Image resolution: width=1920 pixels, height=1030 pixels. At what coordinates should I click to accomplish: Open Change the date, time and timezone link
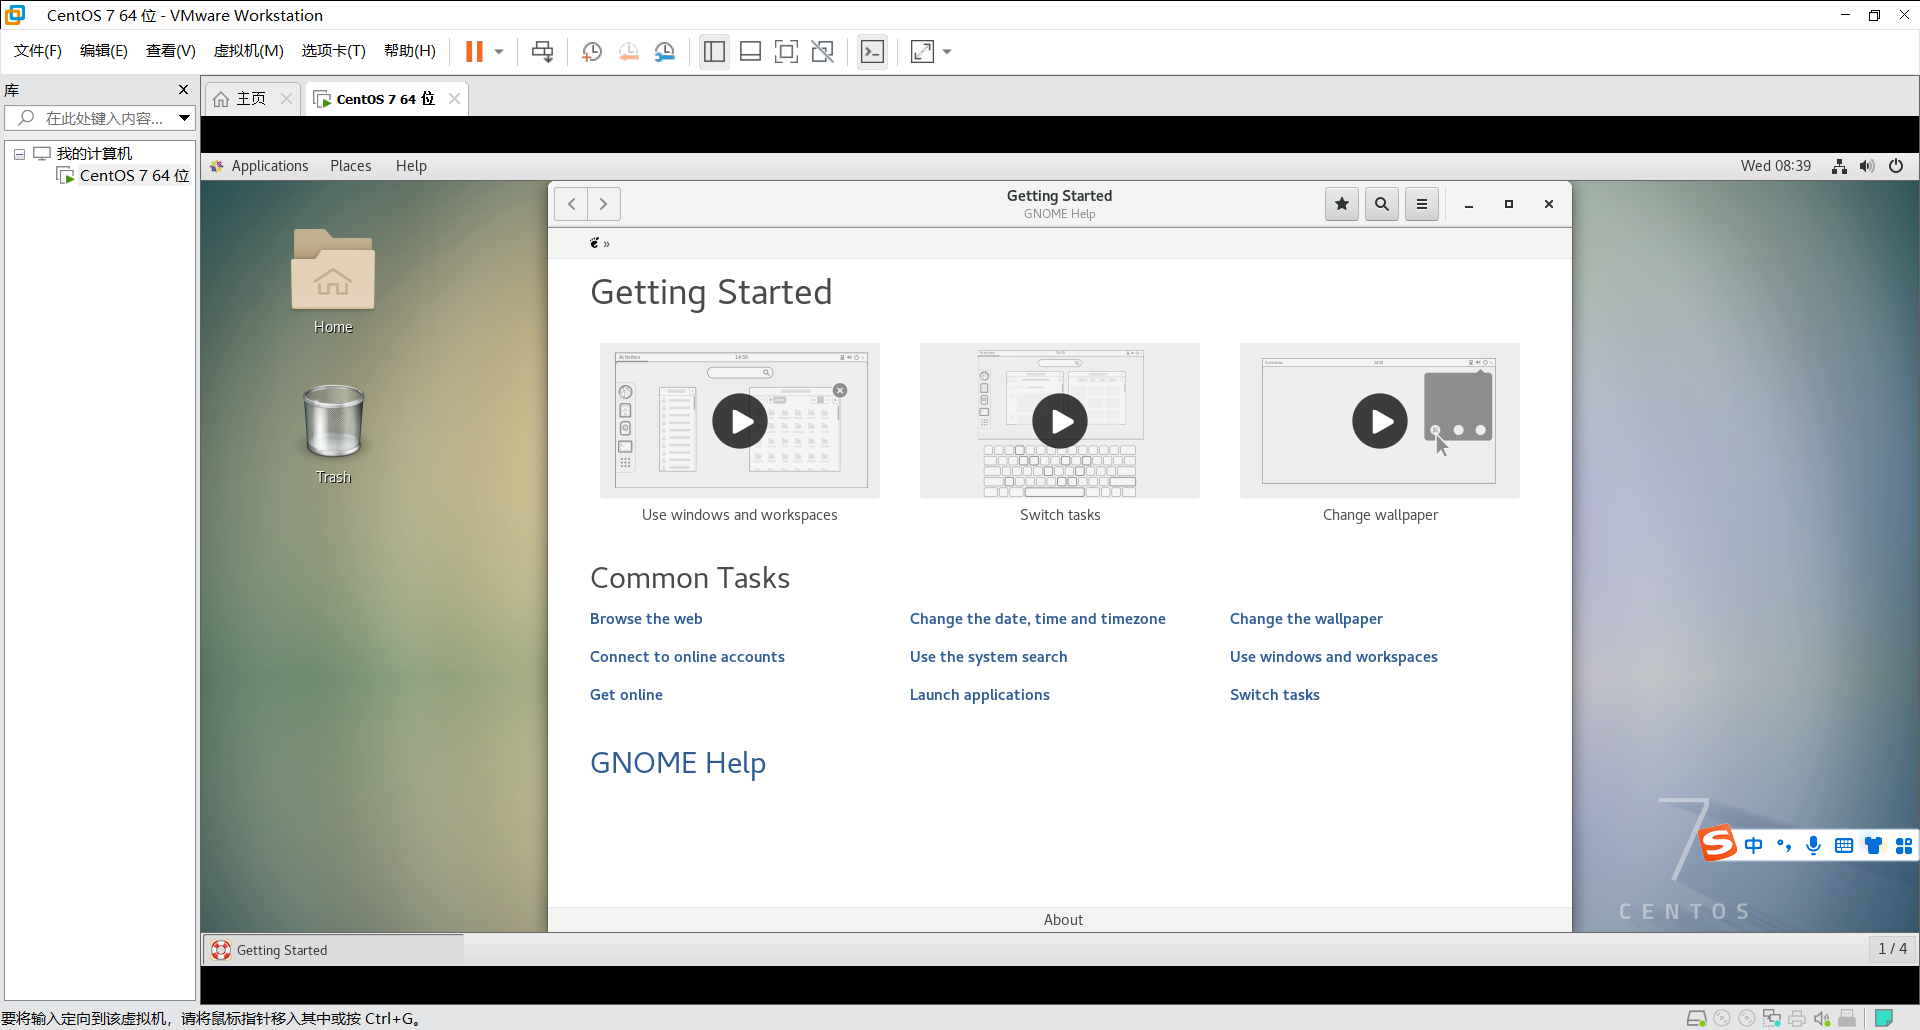click(1037, 619)
